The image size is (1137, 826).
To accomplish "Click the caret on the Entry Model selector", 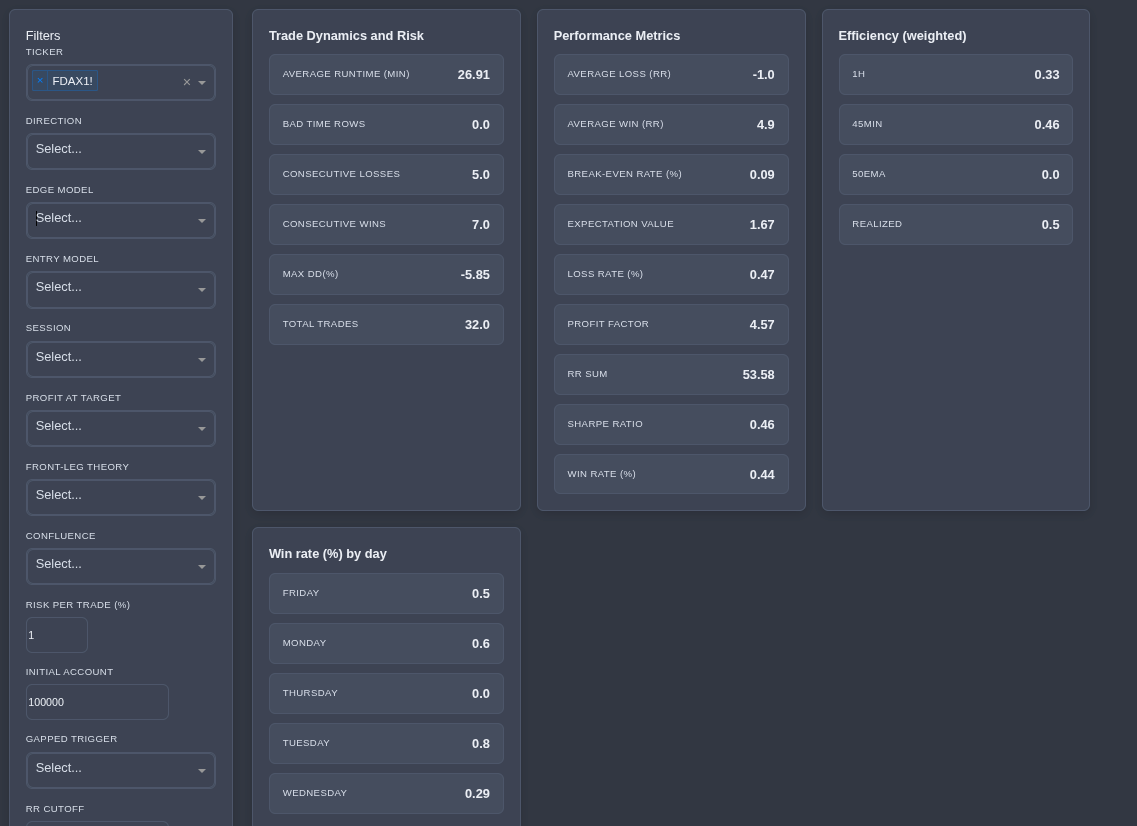I will [x=202, y=290].
